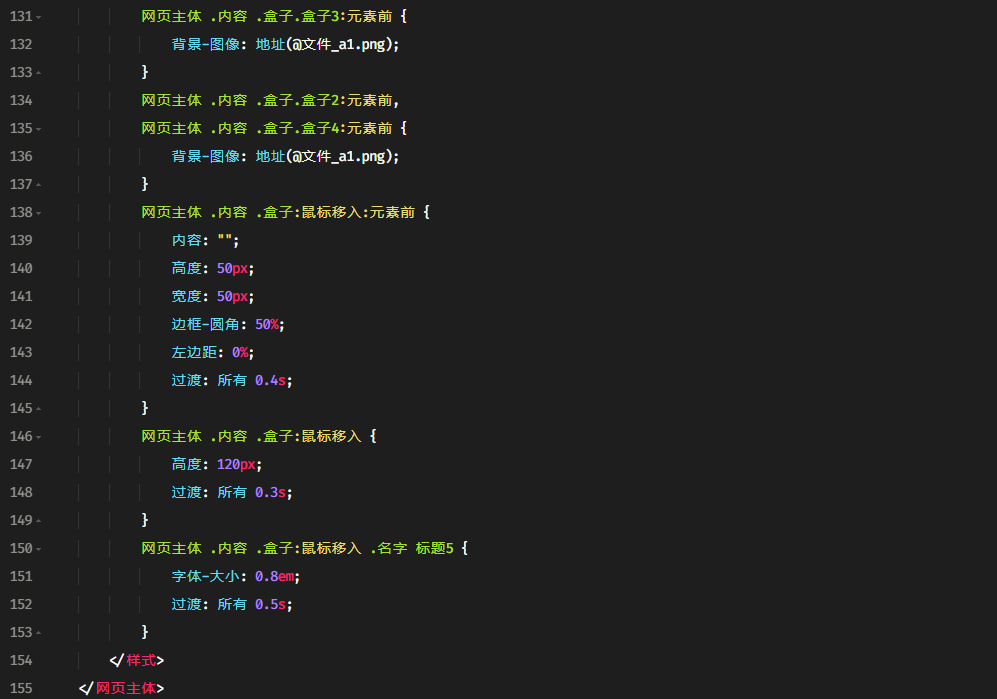Click the fold-end arrow beside line 153
The height and width of the screenshot is (699, 997).
[39, 633]
